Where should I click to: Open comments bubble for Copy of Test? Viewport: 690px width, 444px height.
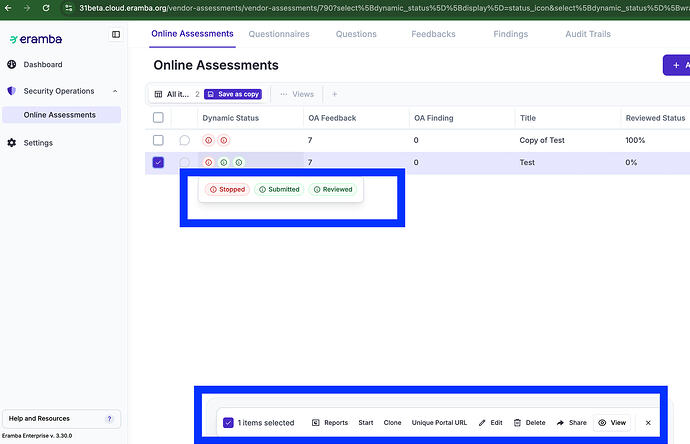pos(184,140)
